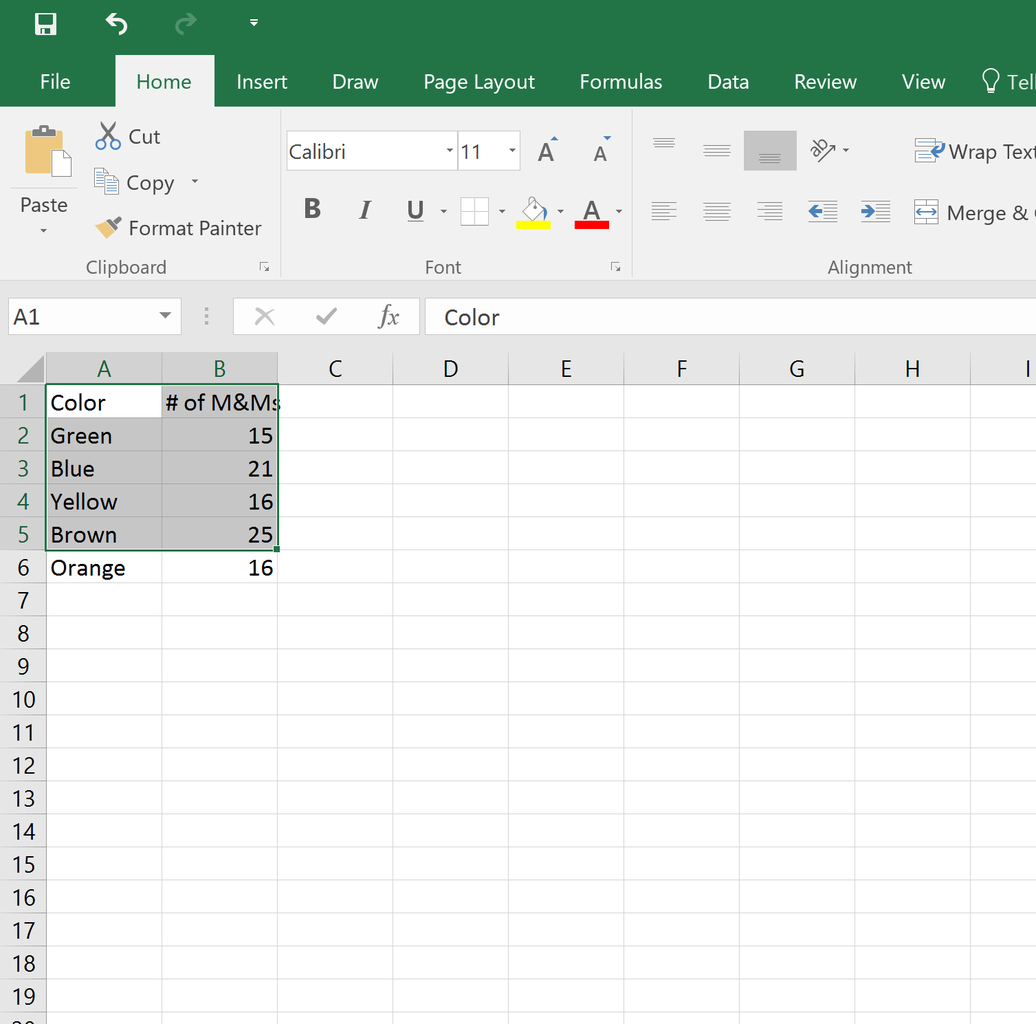Select column C header
Viewport: 1036px width, 1024px height.
(x=335, y=368)
